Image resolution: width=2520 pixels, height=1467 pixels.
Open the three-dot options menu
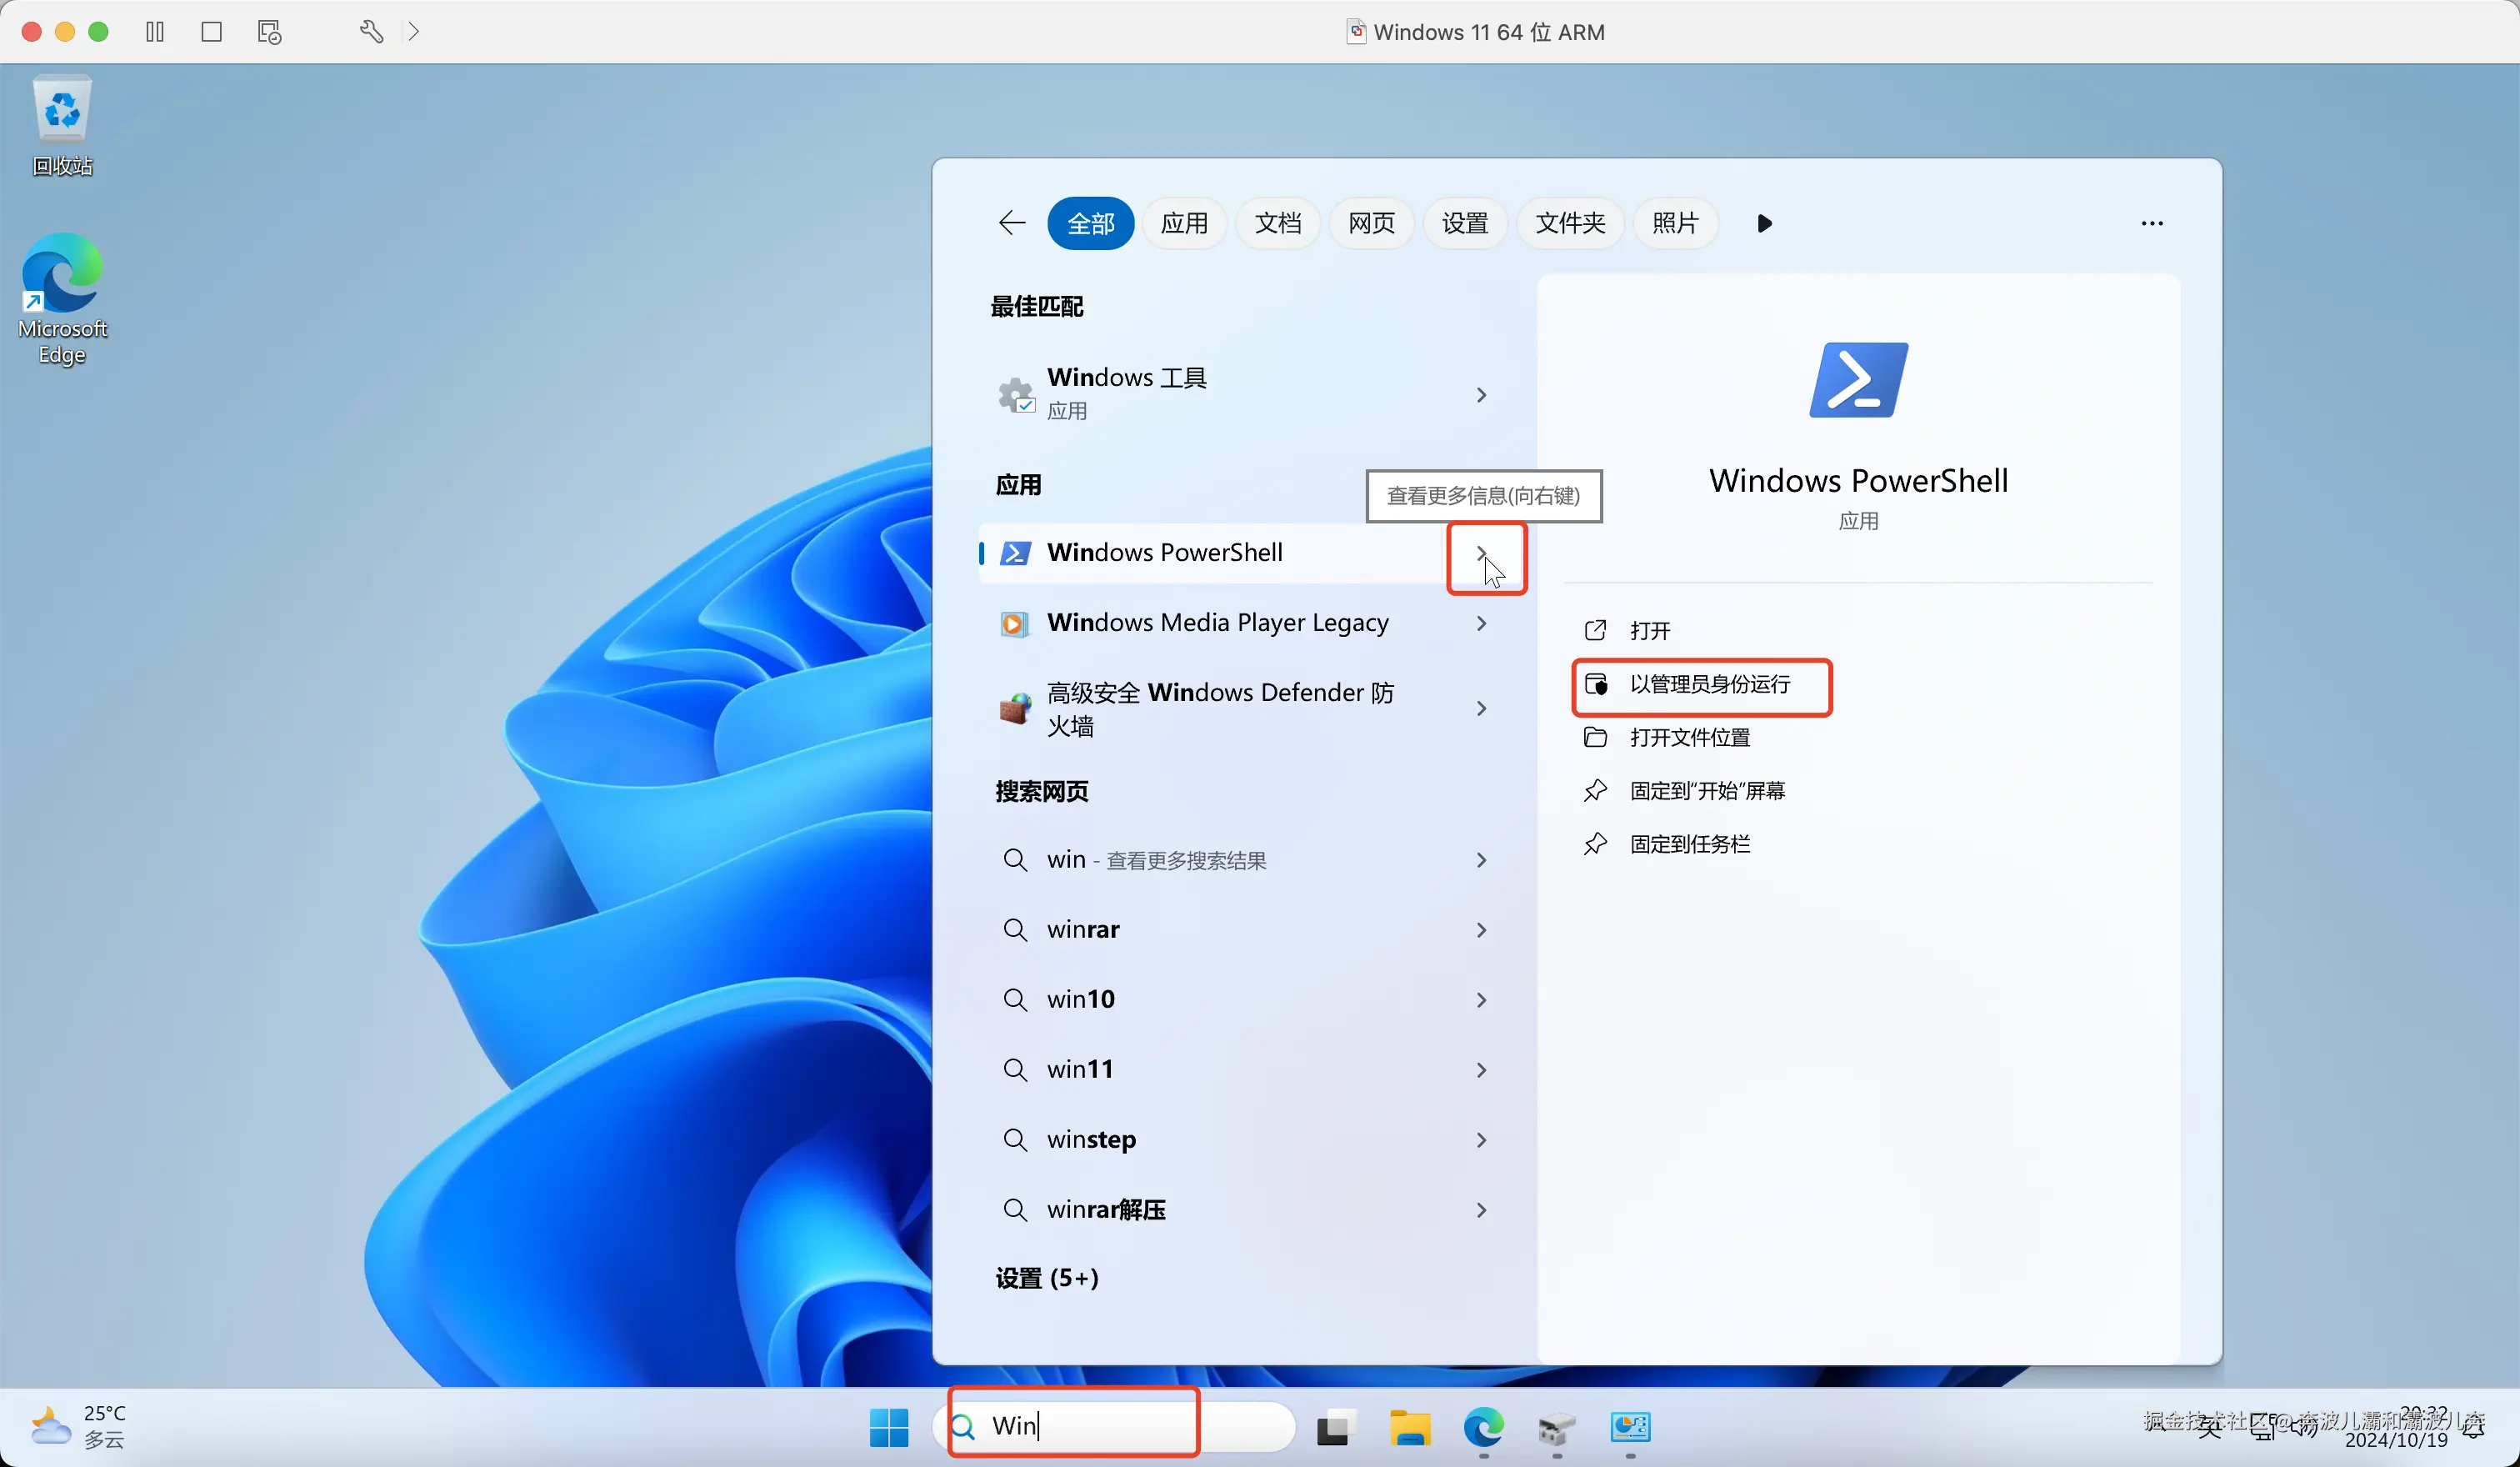2151,223
